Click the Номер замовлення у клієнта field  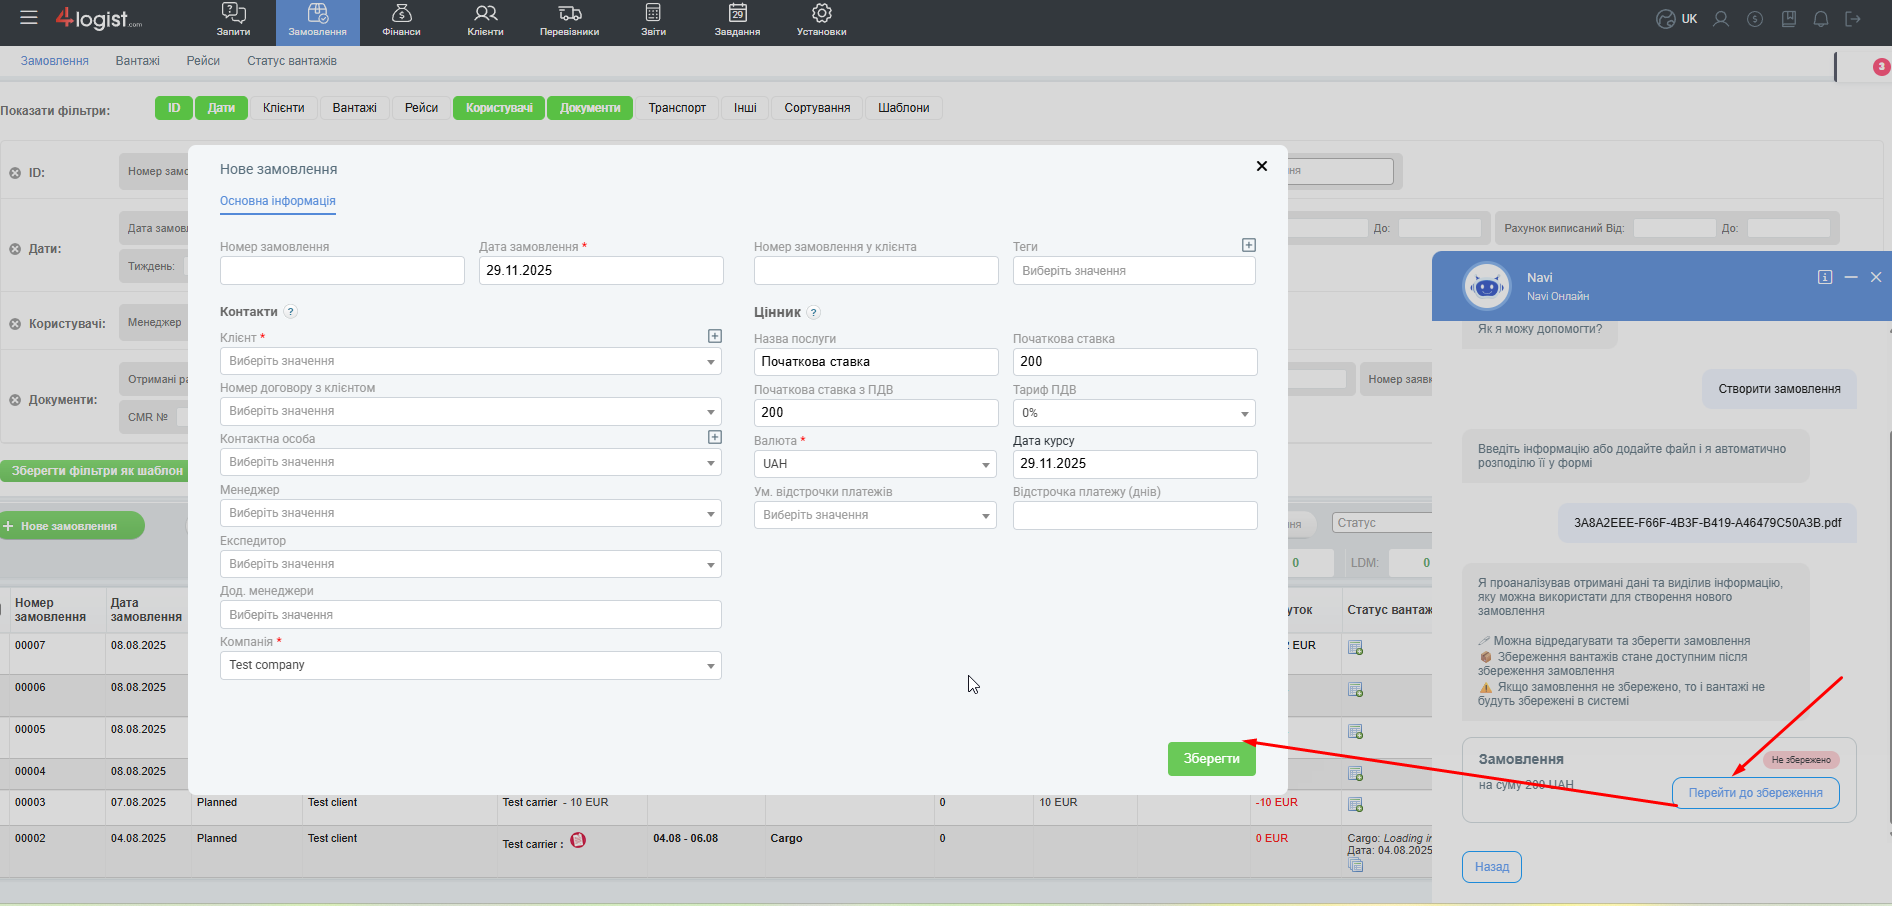876,271
